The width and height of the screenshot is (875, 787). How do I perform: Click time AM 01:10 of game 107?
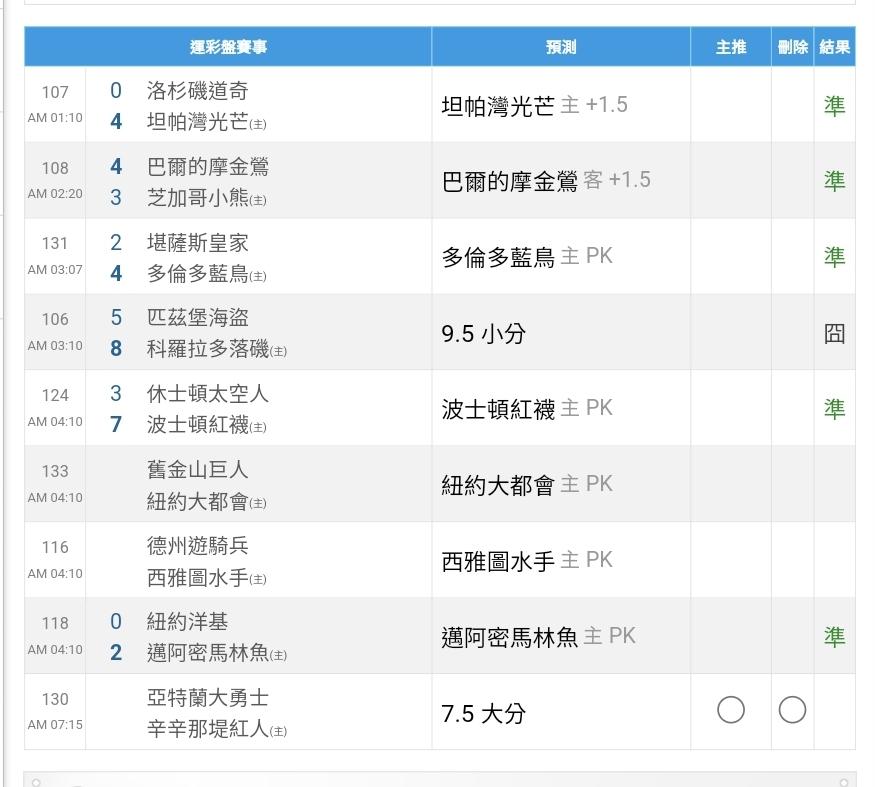click(x=55, y=118)
